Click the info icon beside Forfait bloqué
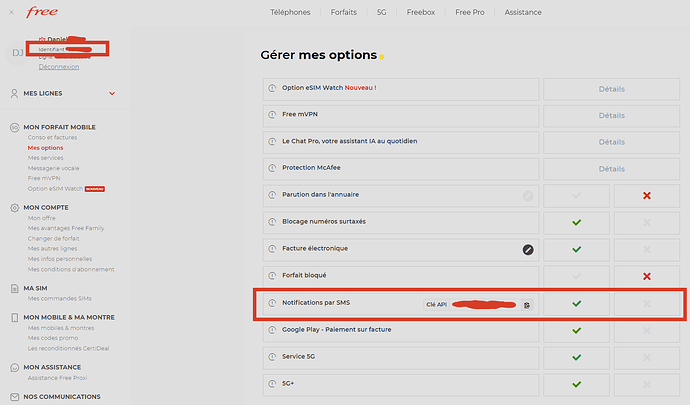This screenshot has width=690, height=405. pos(272,276)
